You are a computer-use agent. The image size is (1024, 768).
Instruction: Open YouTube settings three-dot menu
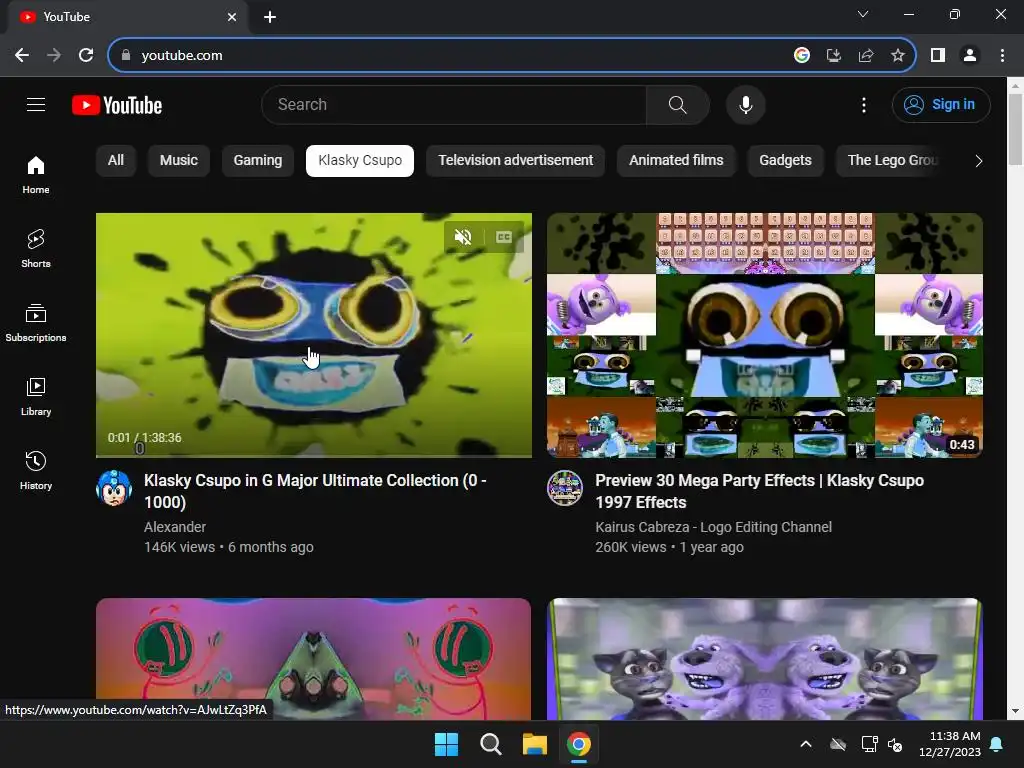(863, 104)
